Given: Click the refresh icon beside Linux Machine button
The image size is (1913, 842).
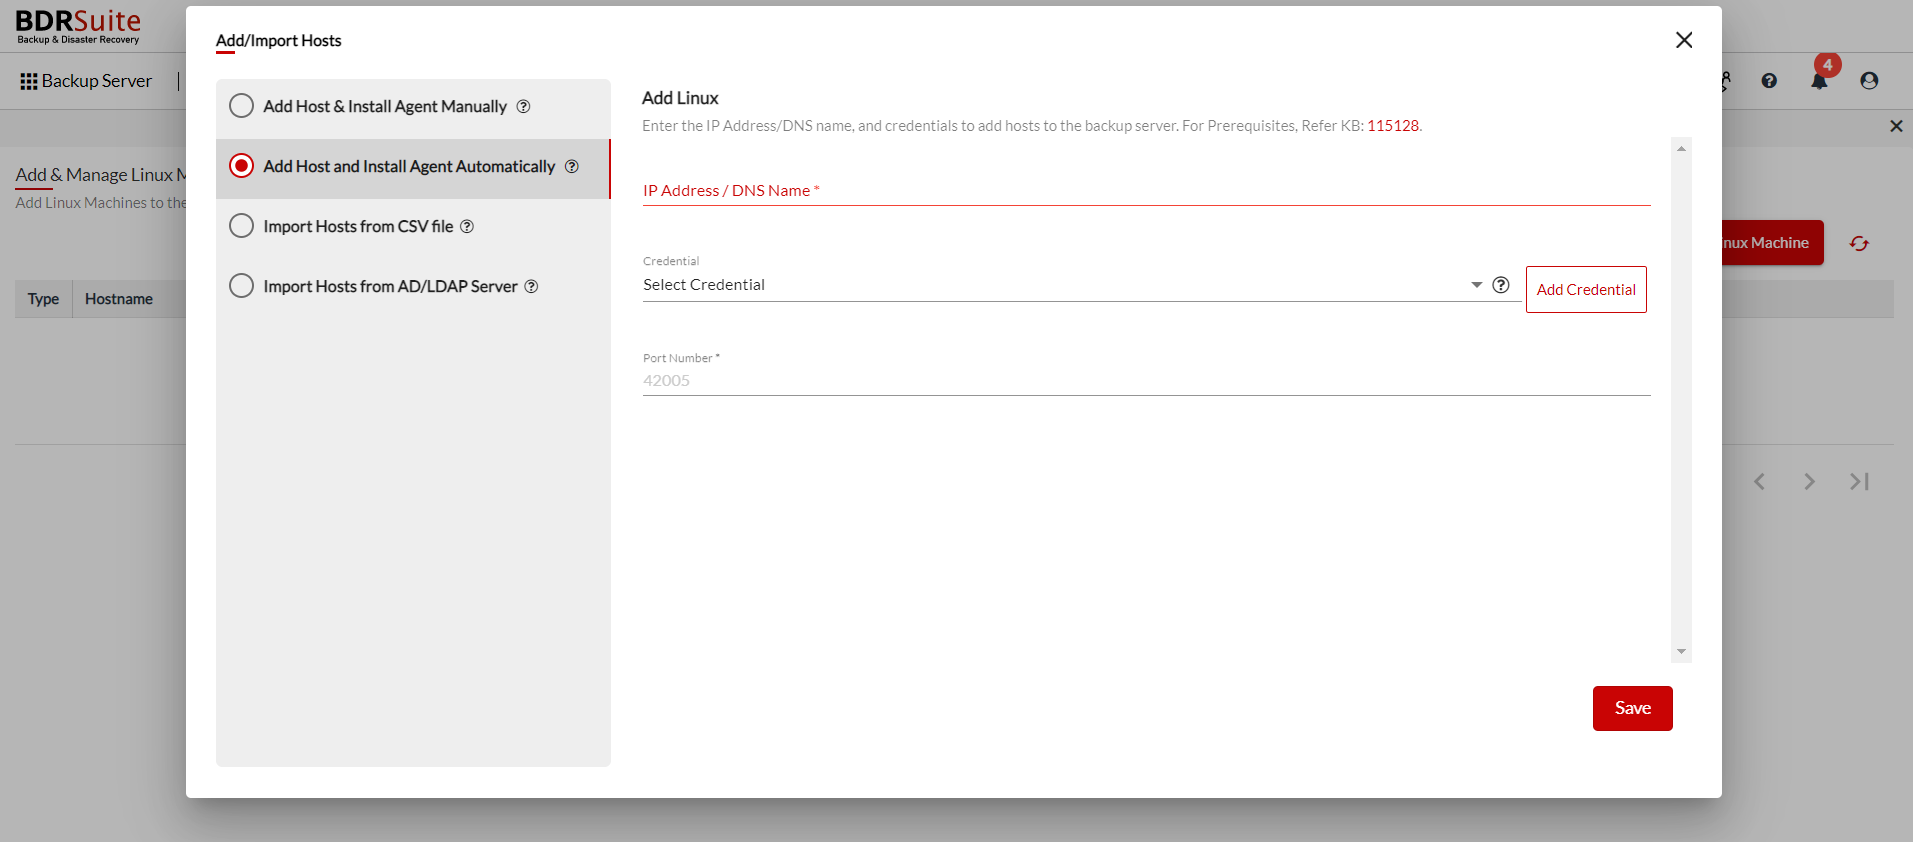Looking at the screenshot, I should (x=1859, y=243).
